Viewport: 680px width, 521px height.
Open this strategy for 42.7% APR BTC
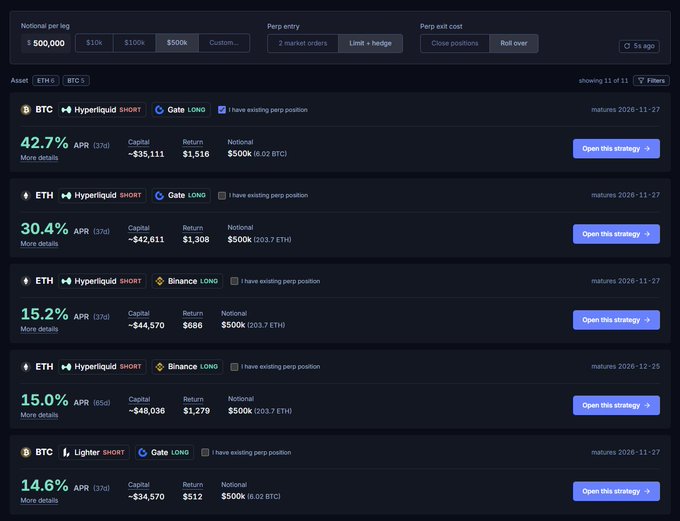[616, 149]
